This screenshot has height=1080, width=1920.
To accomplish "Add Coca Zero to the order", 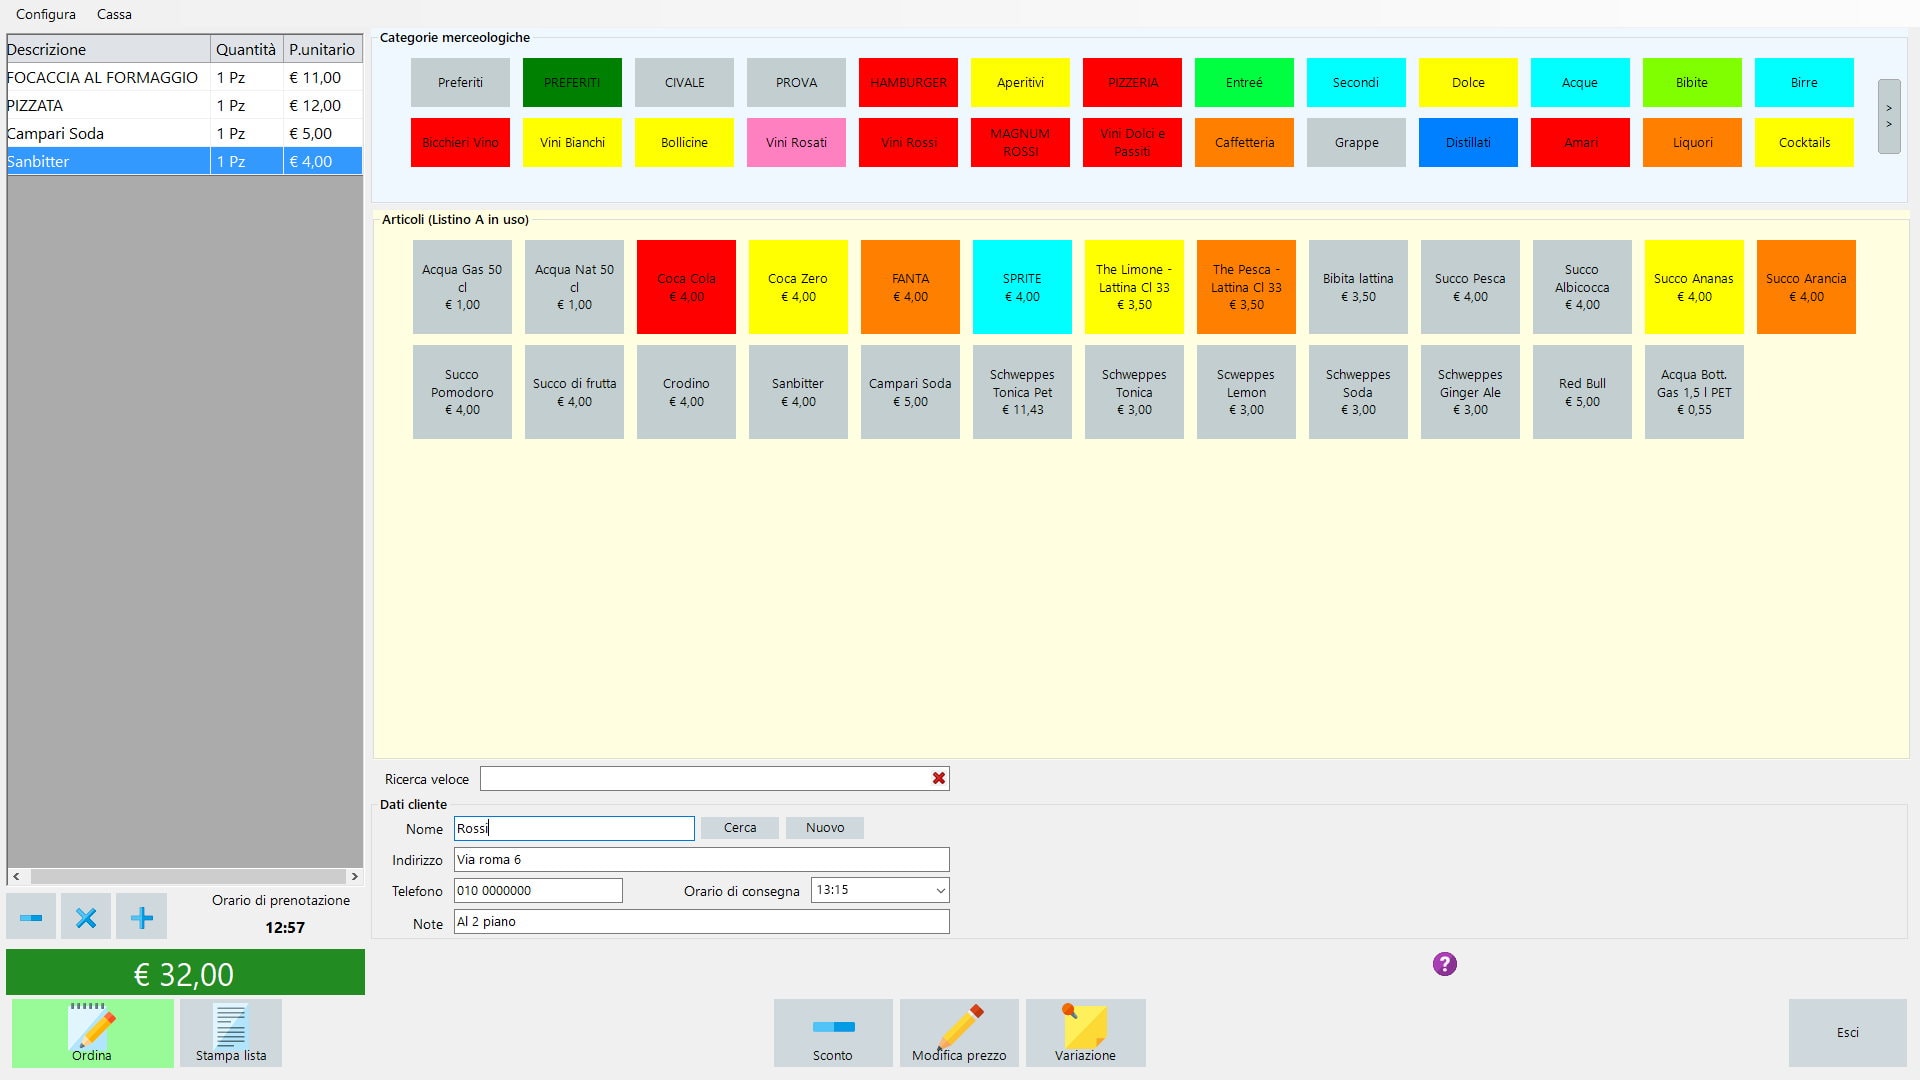I will point(798,287).
